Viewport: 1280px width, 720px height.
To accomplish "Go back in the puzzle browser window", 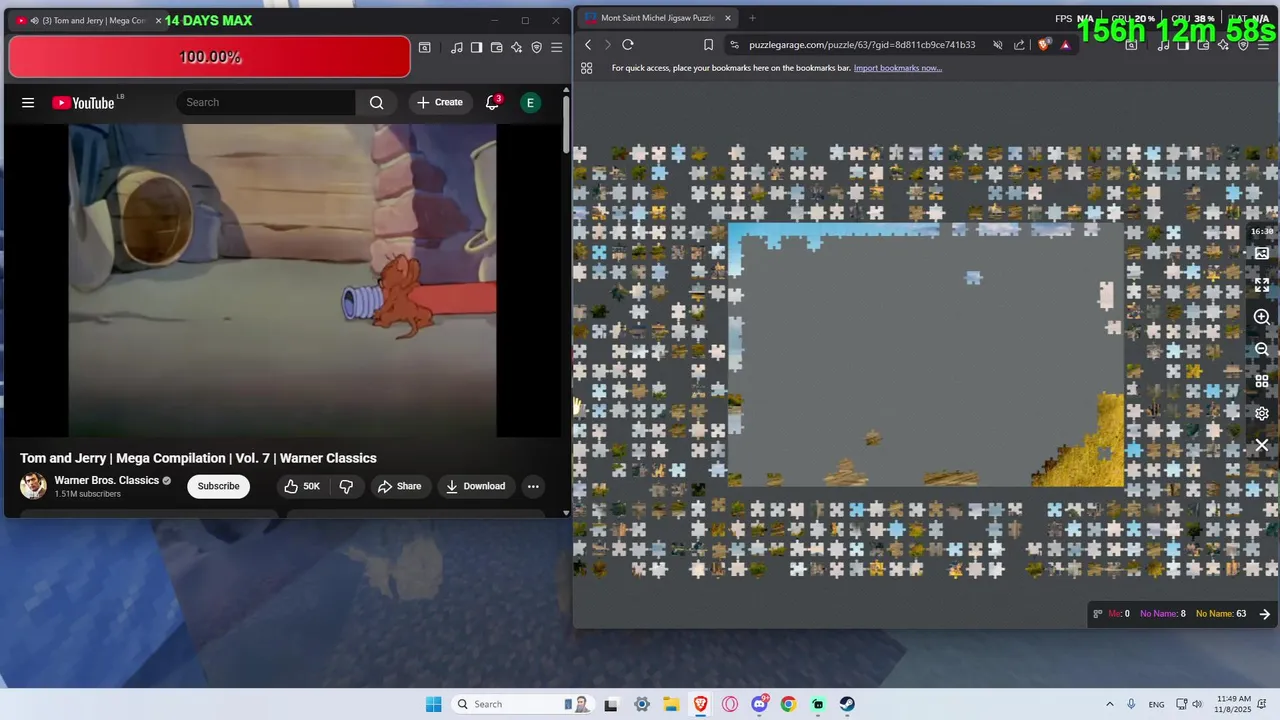I will tap(588, 45).
